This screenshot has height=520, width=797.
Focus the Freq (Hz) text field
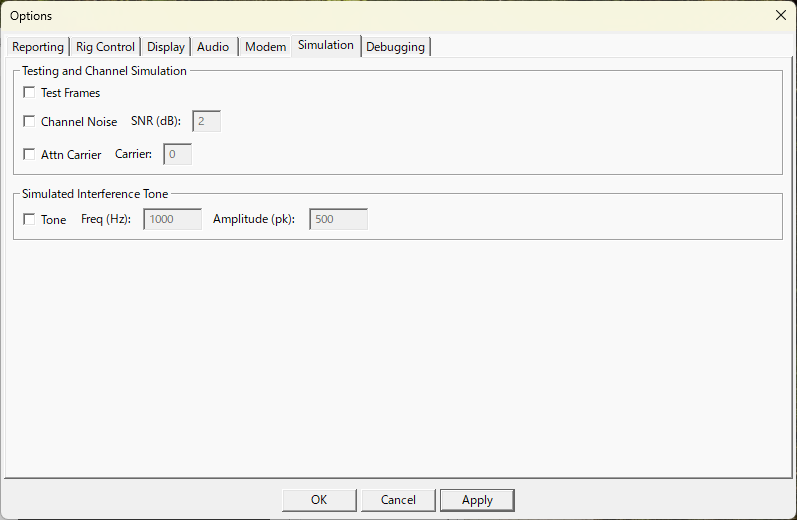tap(173, 219)
